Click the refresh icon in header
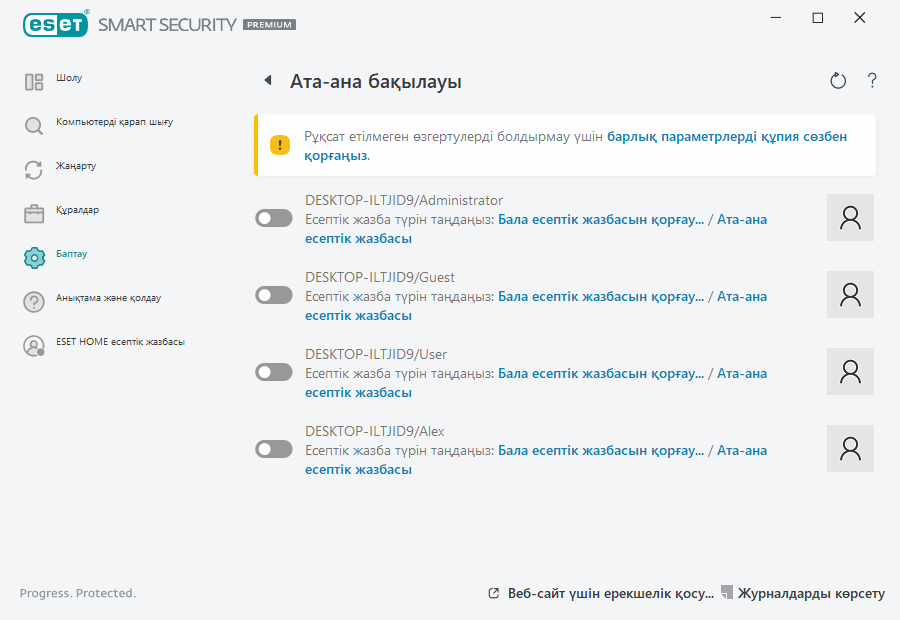900x620 pixels. 838,81
